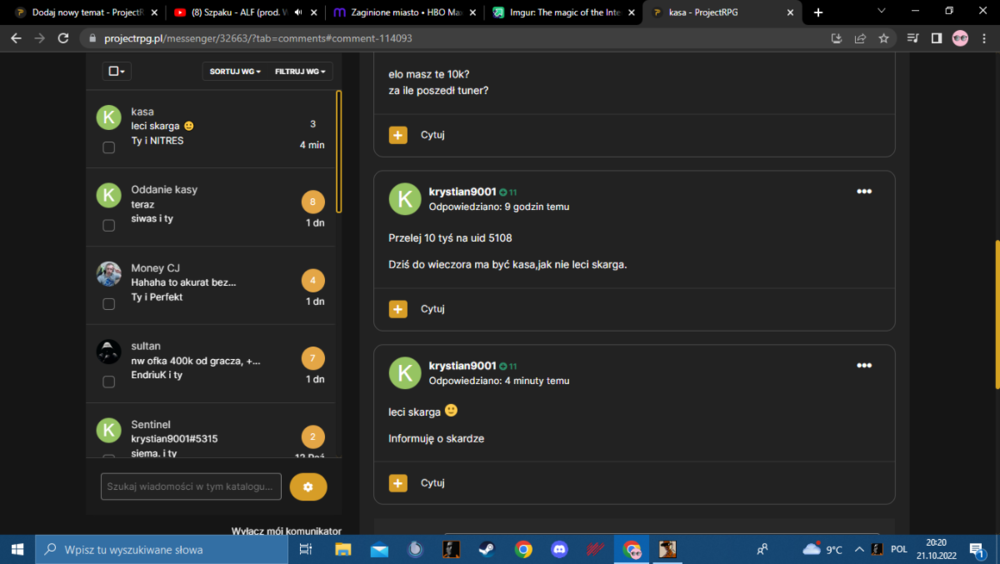Open File Explorer from the taskbar
The height and width of the screenshot is (564, 1000).
(343, 549)
